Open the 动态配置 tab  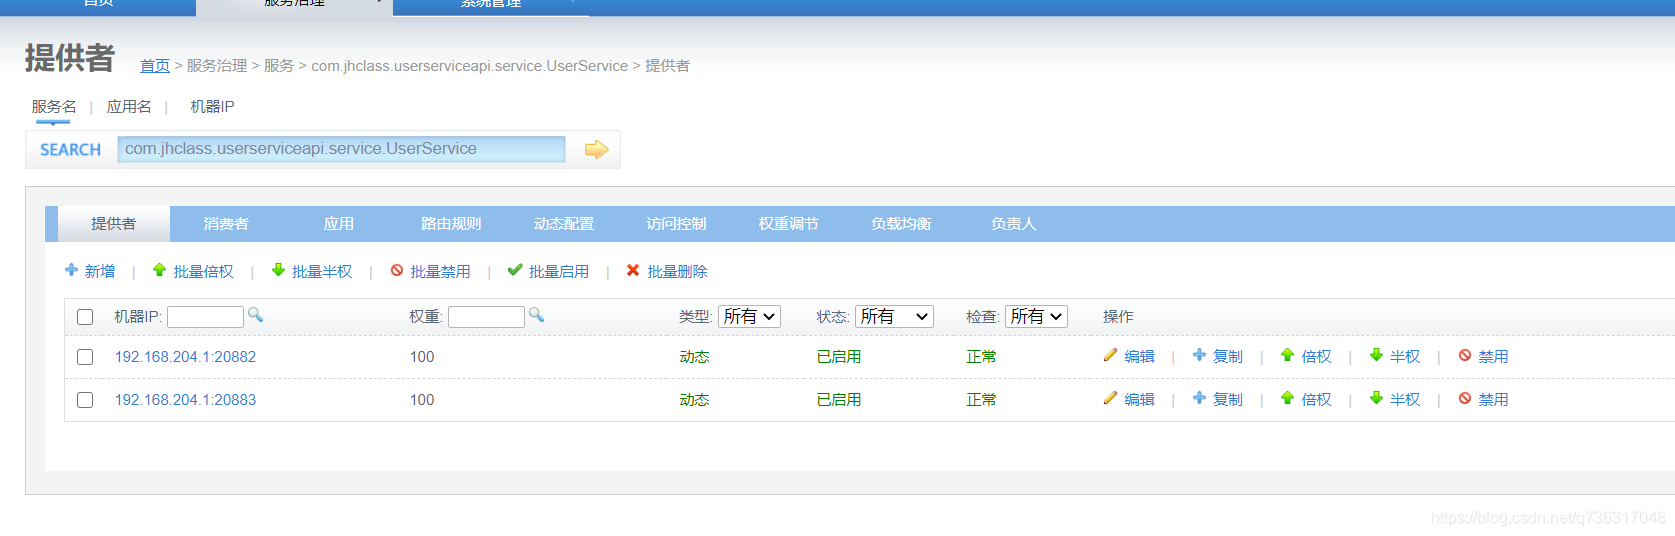tap(564, 224)
